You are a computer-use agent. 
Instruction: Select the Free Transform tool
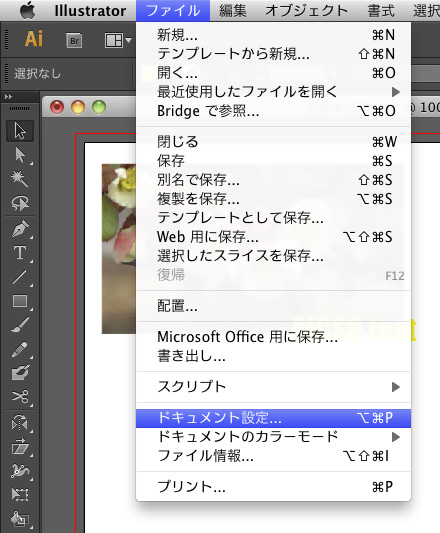coord(20,494)
